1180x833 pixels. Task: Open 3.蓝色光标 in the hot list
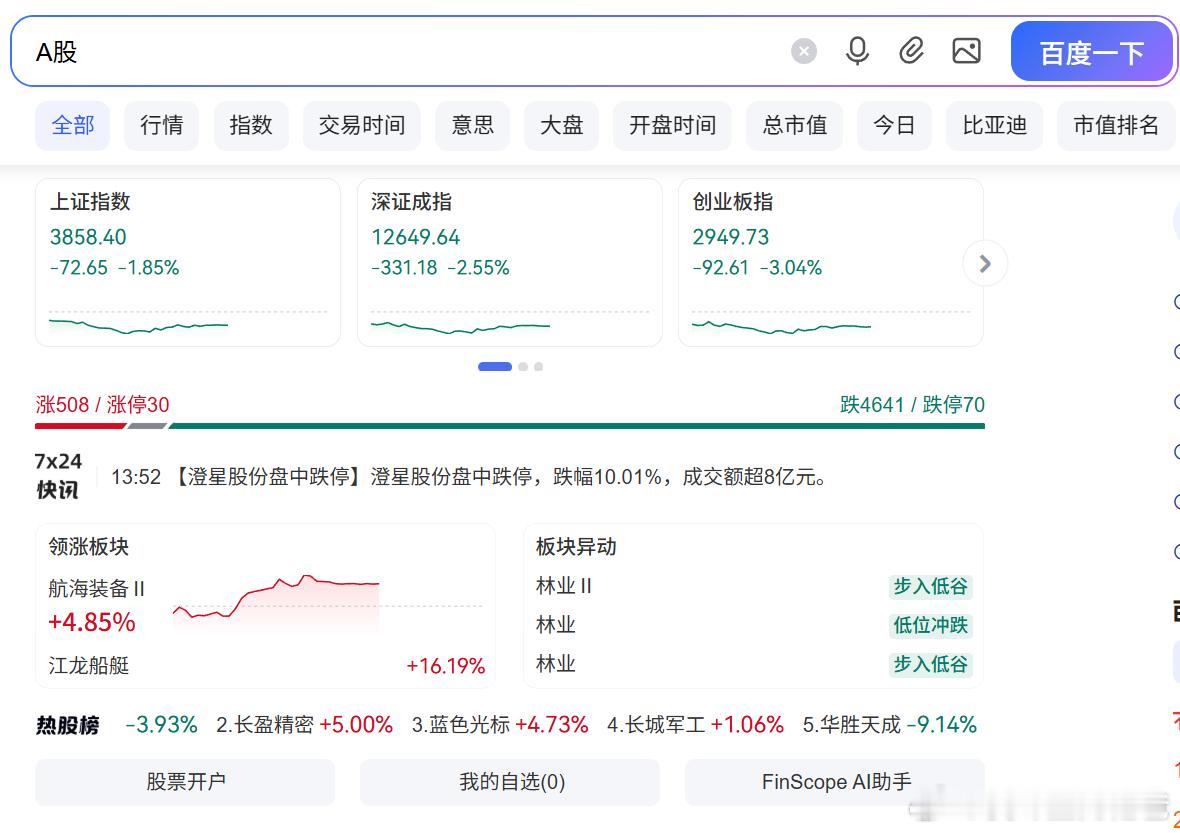click(x=500, y=725)
